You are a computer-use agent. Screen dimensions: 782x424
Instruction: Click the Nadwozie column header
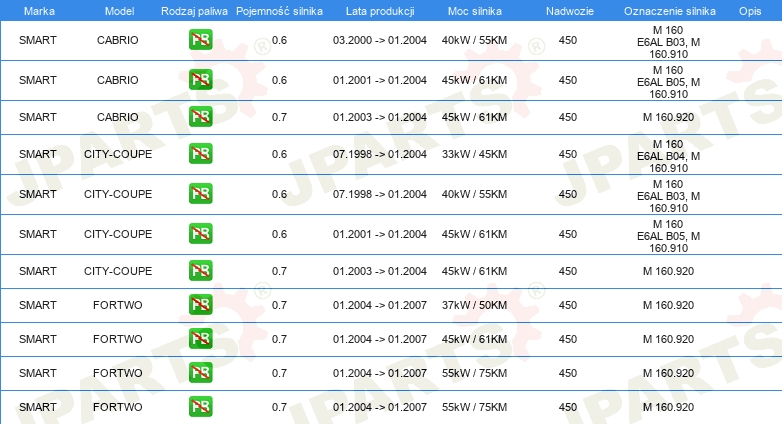[570, 11]
